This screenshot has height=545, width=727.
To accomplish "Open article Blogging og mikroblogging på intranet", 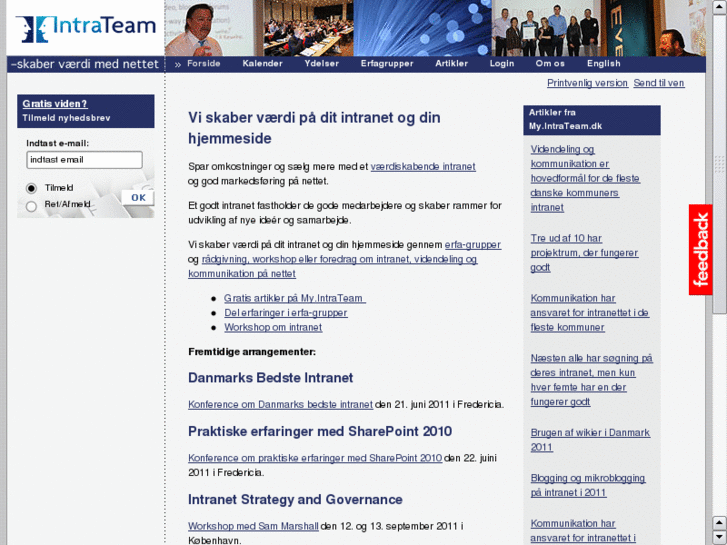I will (588, 485).
